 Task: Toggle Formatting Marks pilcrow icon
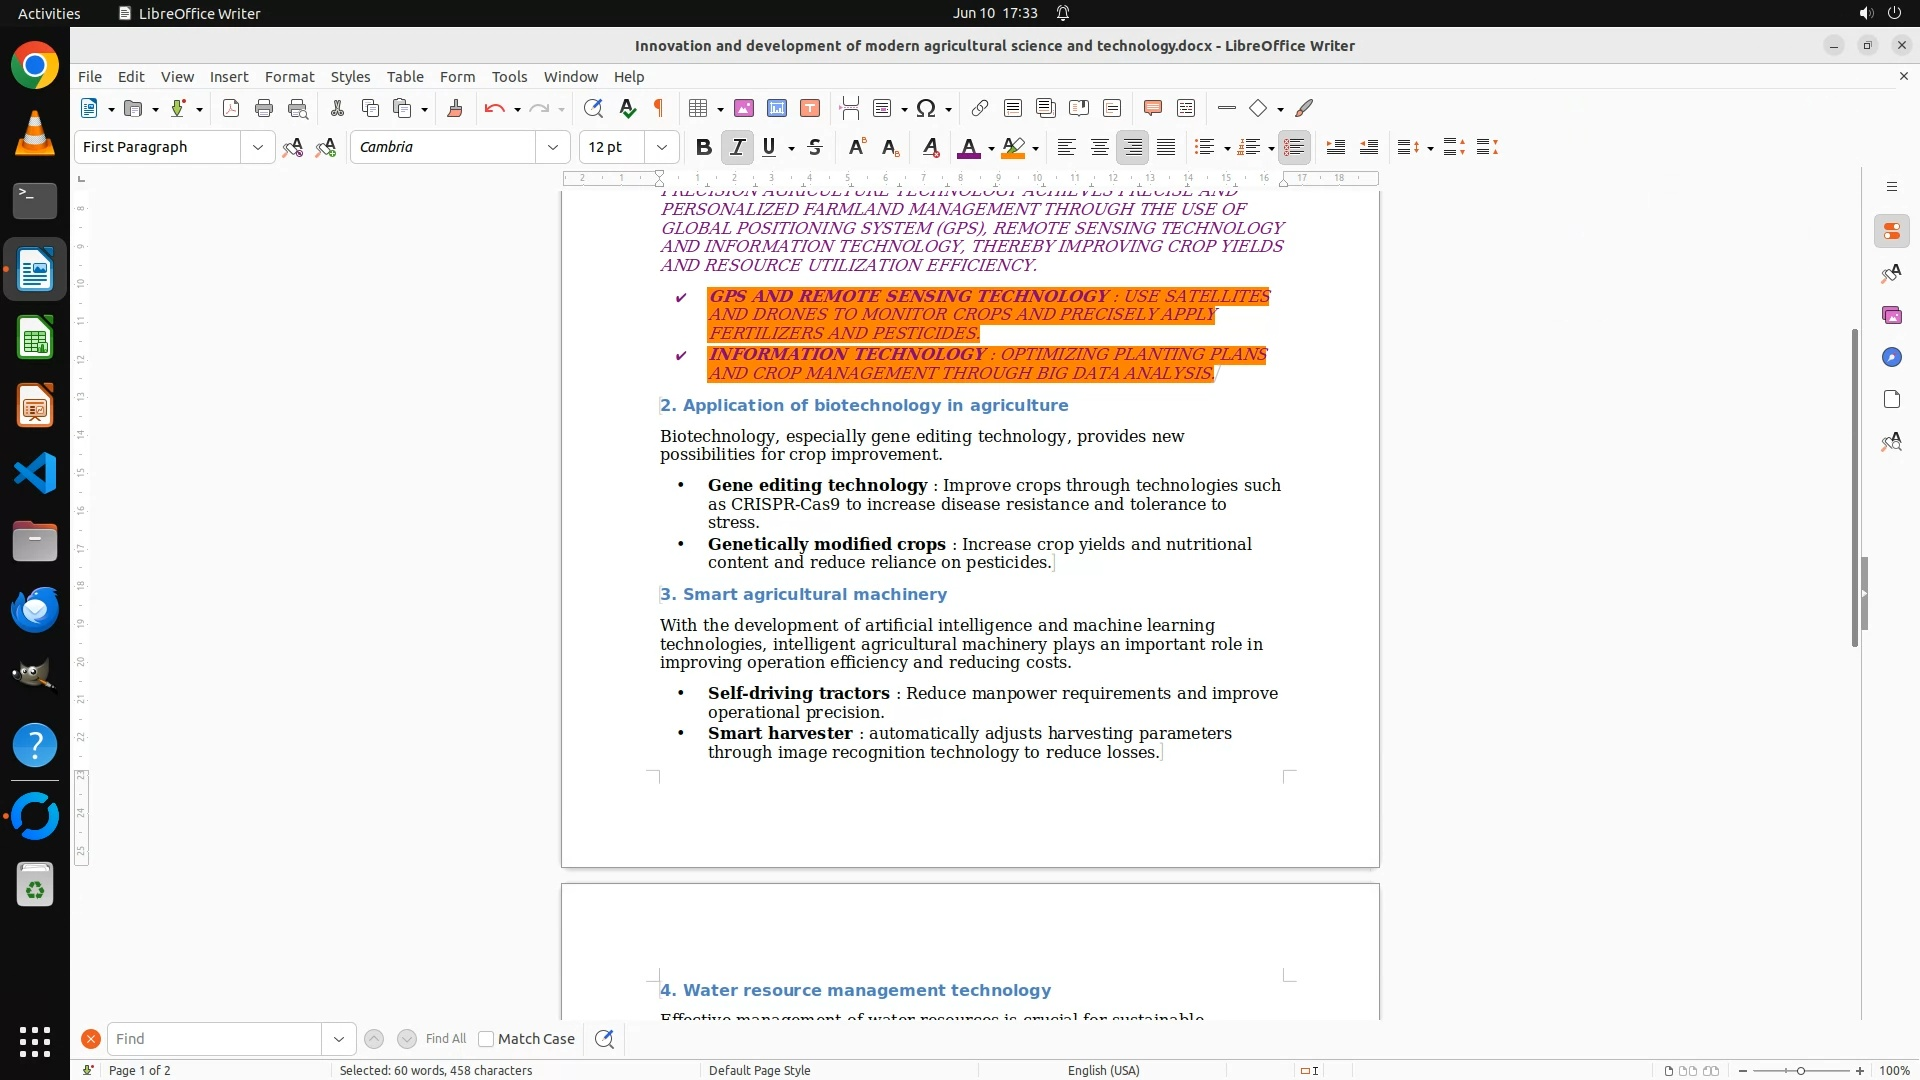pos(659,108)
